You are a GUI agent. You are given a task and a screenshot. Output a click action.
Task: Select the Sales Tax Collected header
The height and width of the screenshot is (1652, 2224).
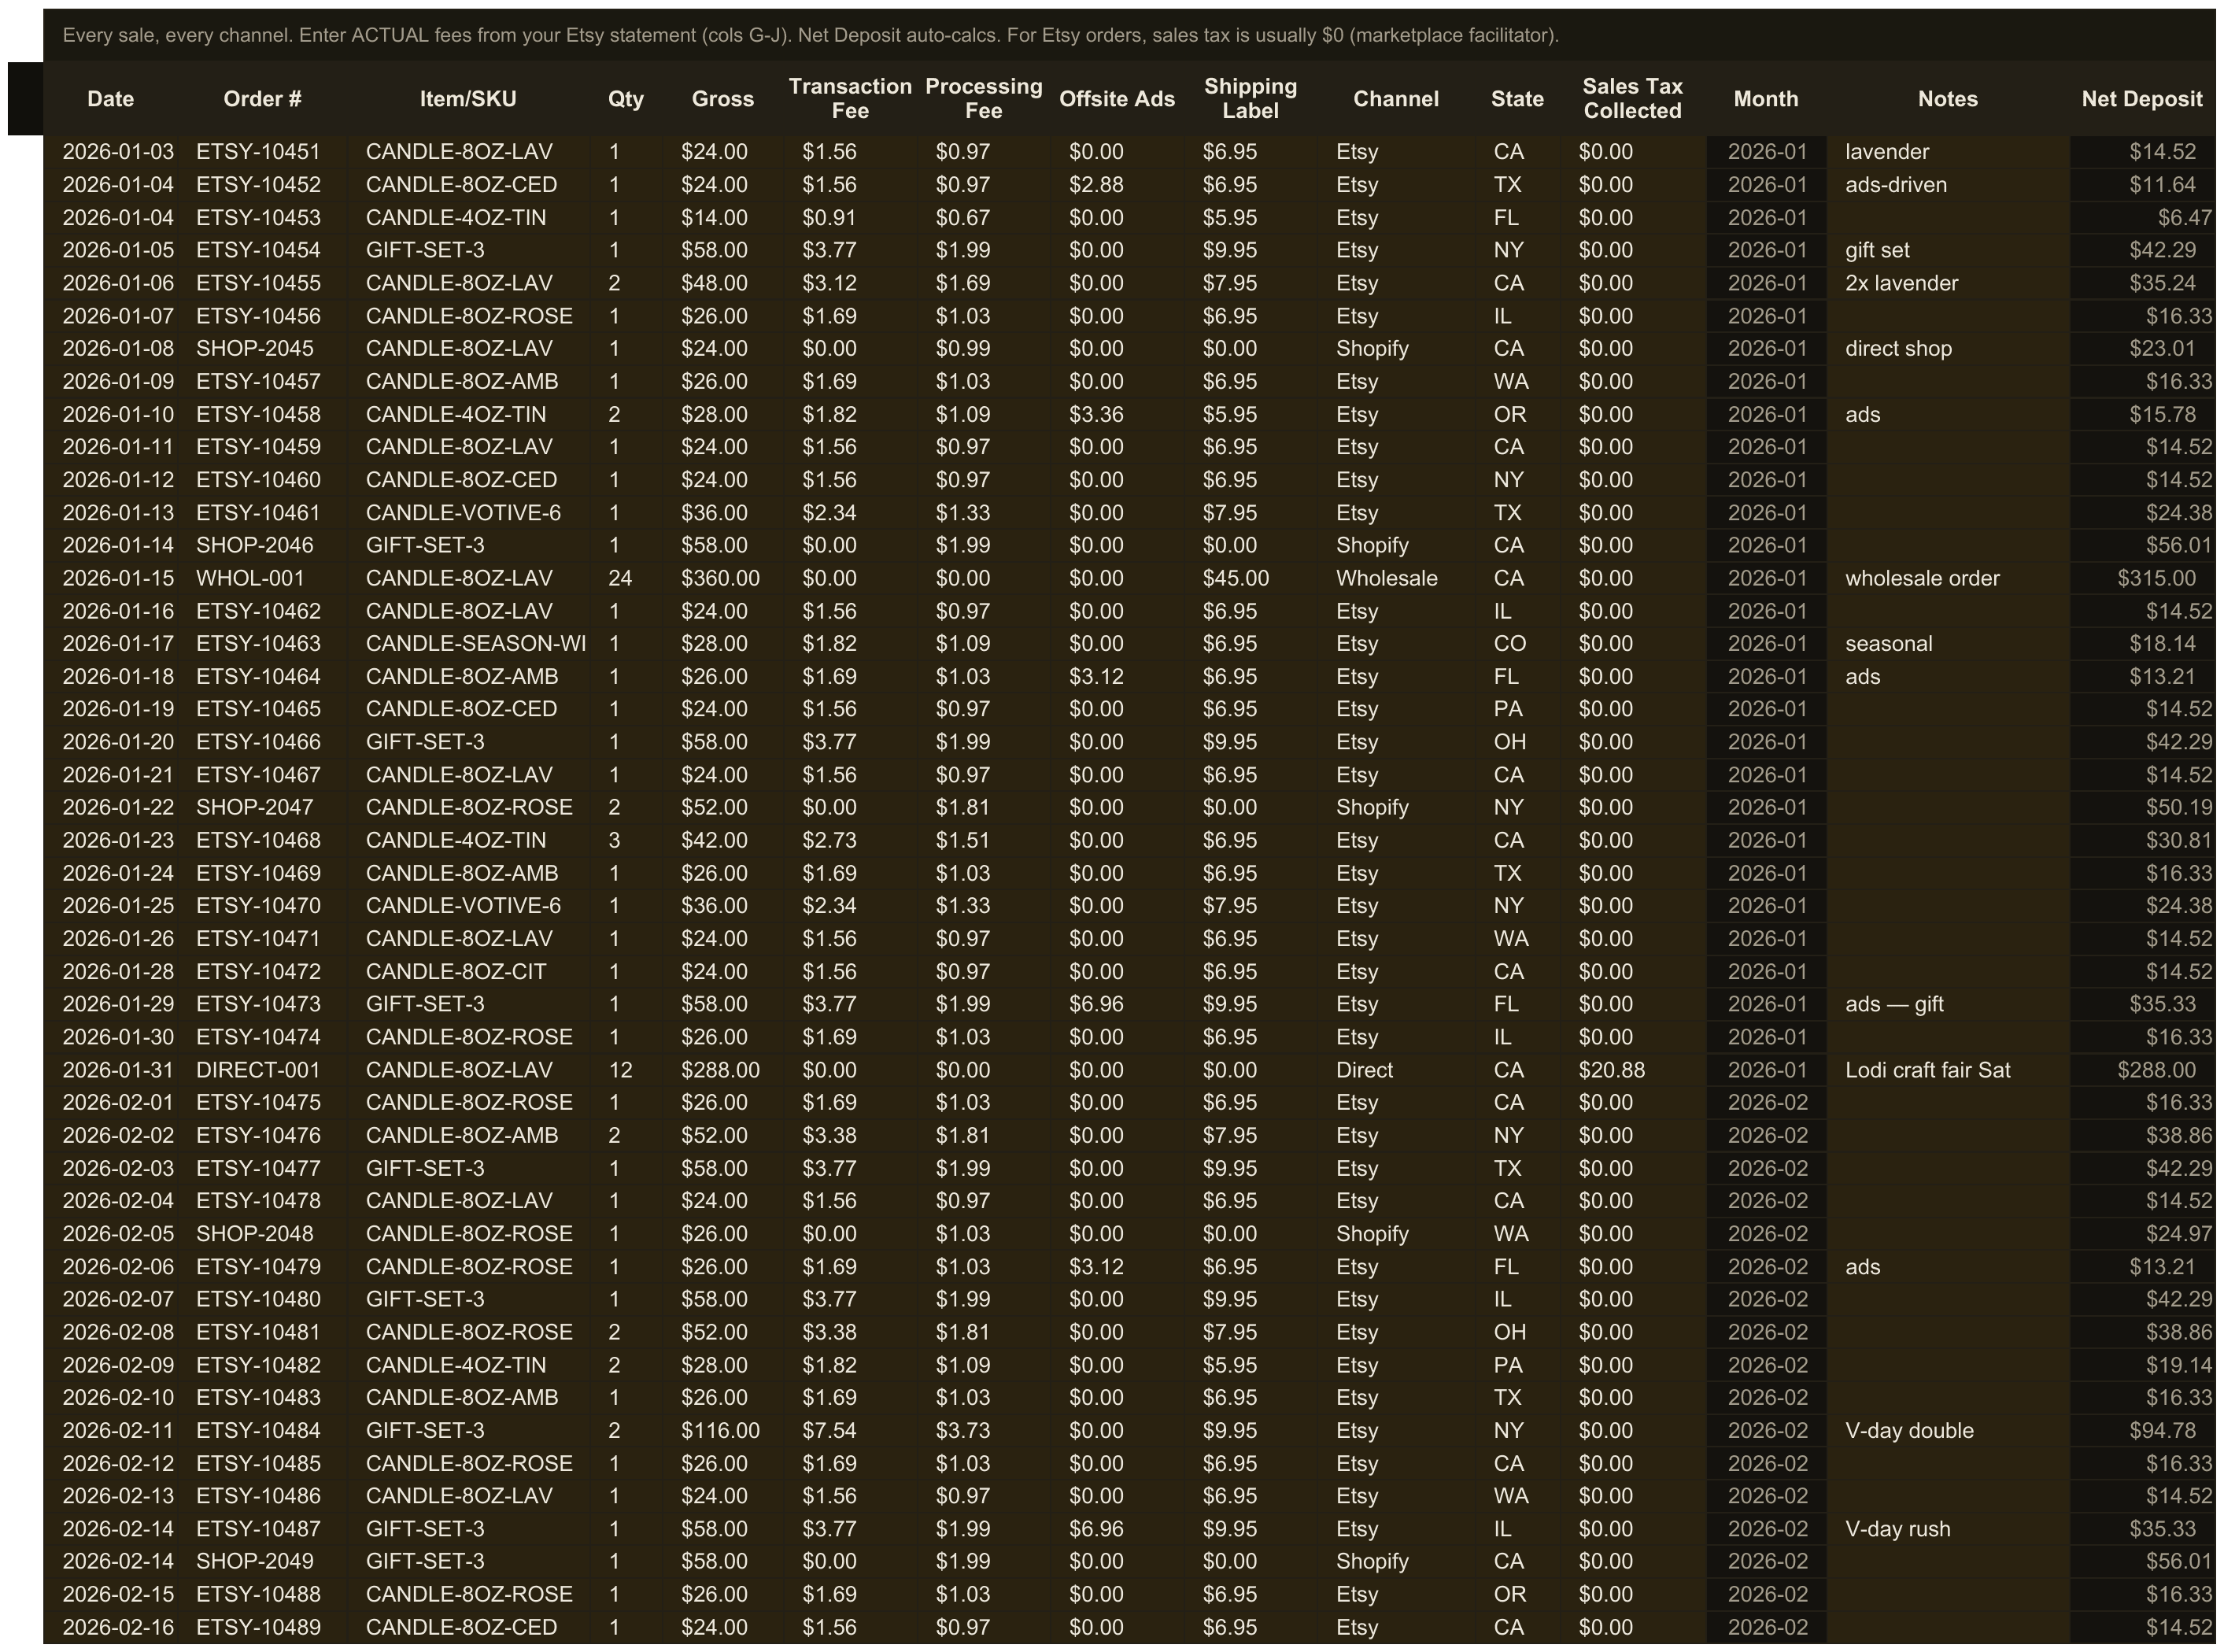(x=1632, y=99)
